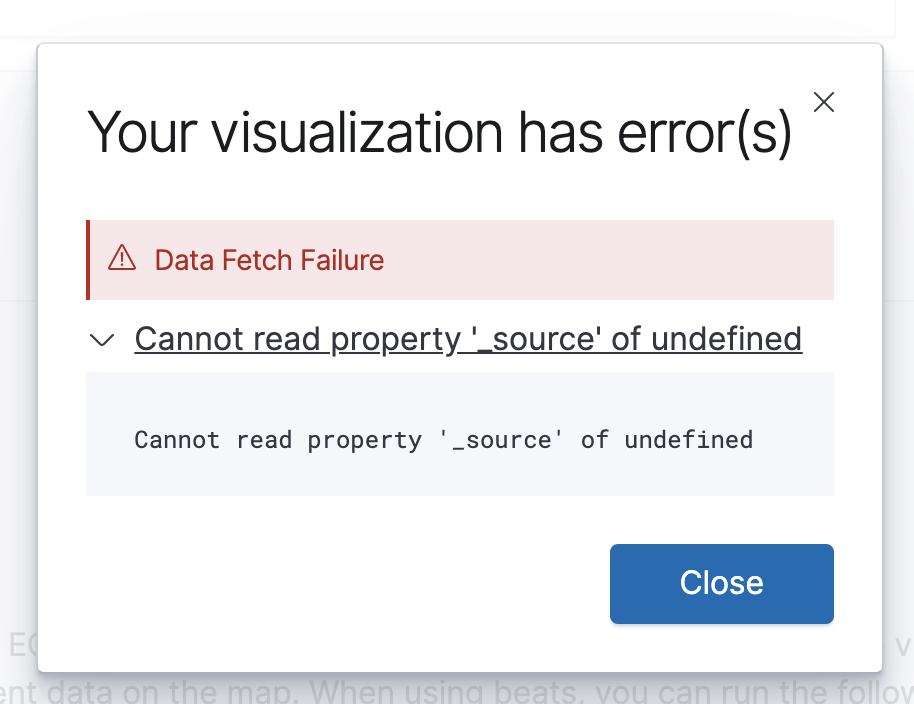The image size is (914, 704).
Task: Click the dialog title 'Your visualization has error(s)'
Action: coord(438,132)
